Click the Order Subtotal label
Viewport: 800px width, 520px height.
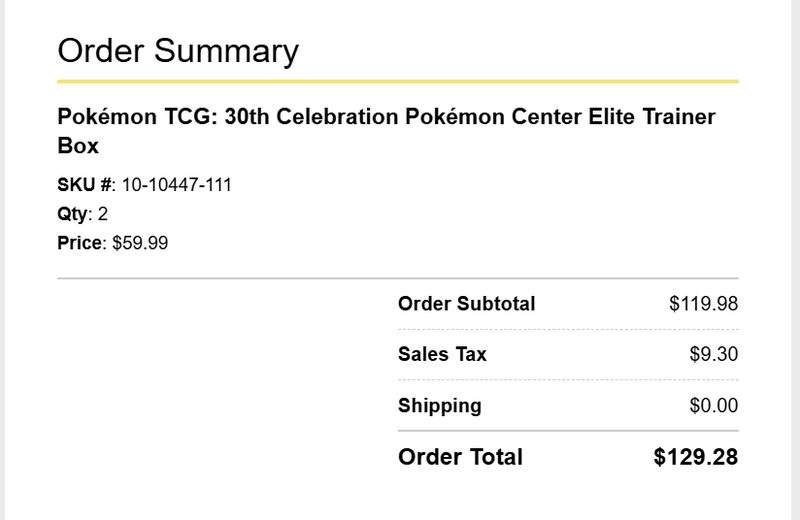coord(466,304)
